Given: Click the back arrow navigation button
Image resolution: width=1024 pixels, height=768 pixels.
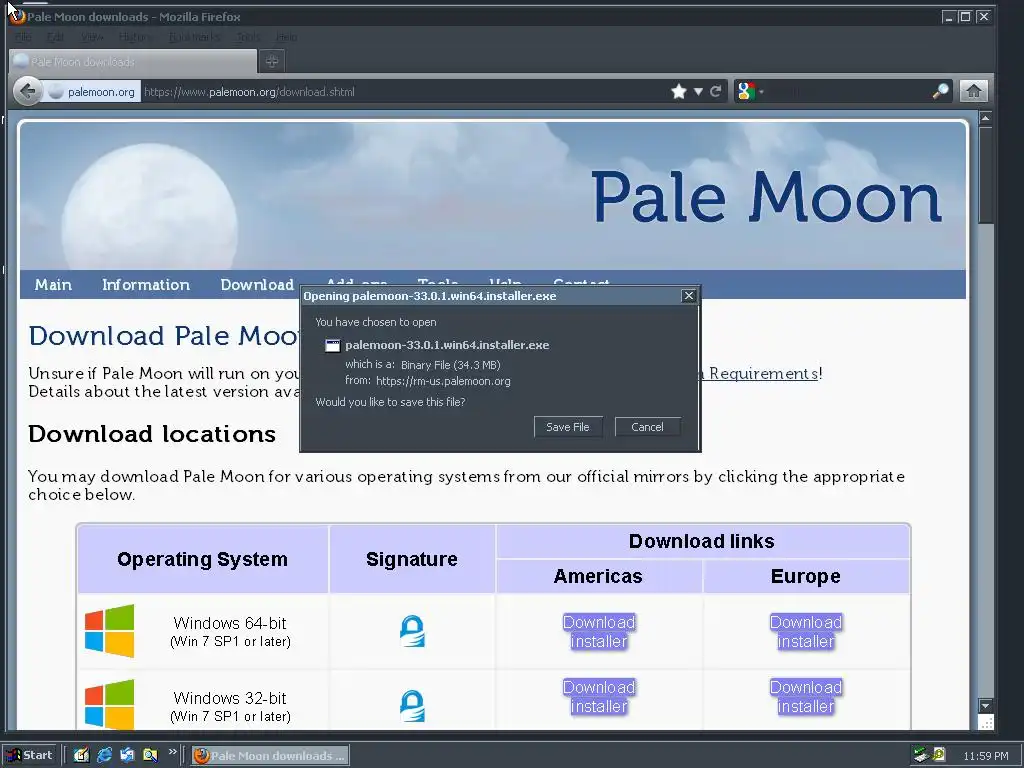Looking at the screenshot, I should click(27, 91).
